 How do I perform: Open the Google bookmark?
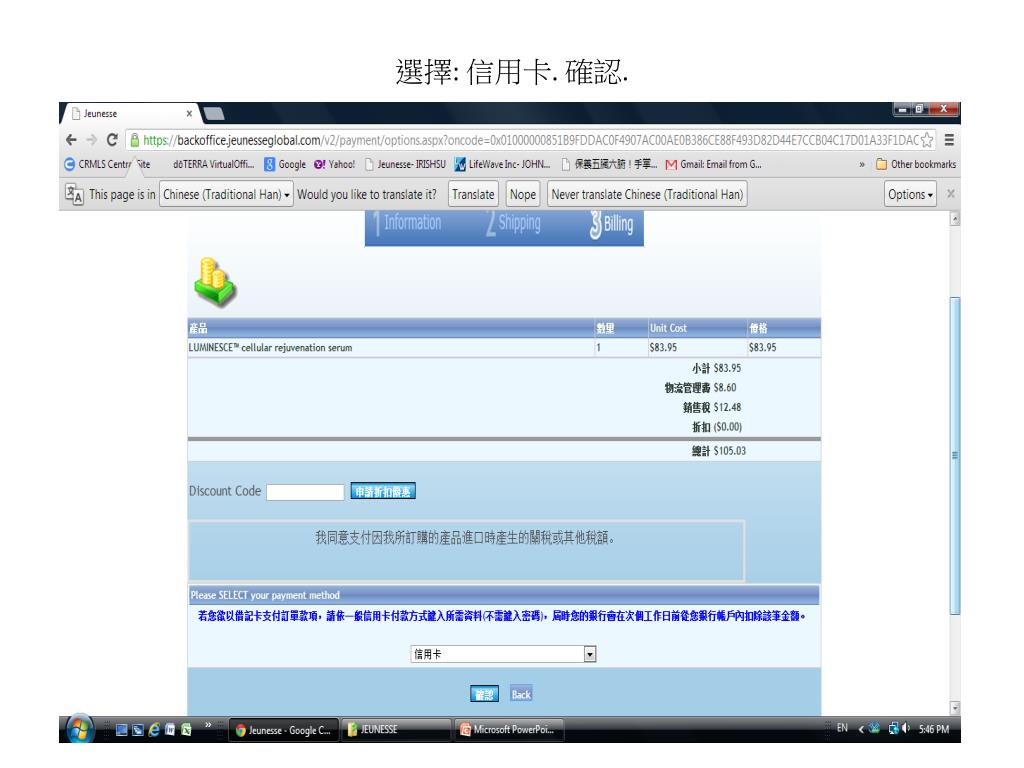coord(285,164)
